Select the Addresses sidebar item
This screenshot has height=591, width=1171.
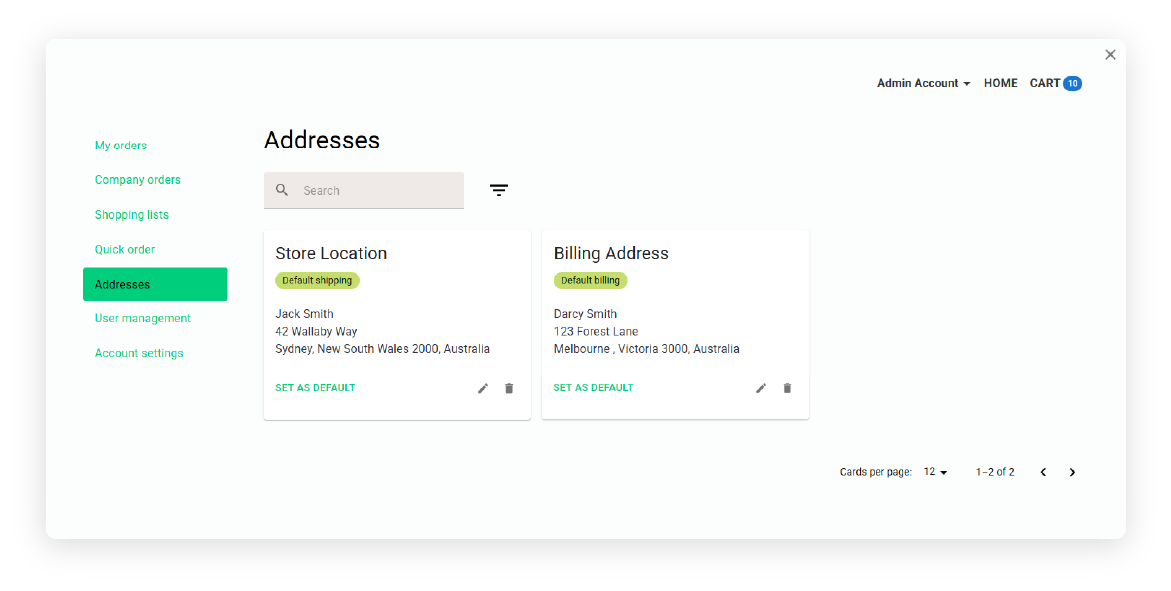[x=155, y=284]
